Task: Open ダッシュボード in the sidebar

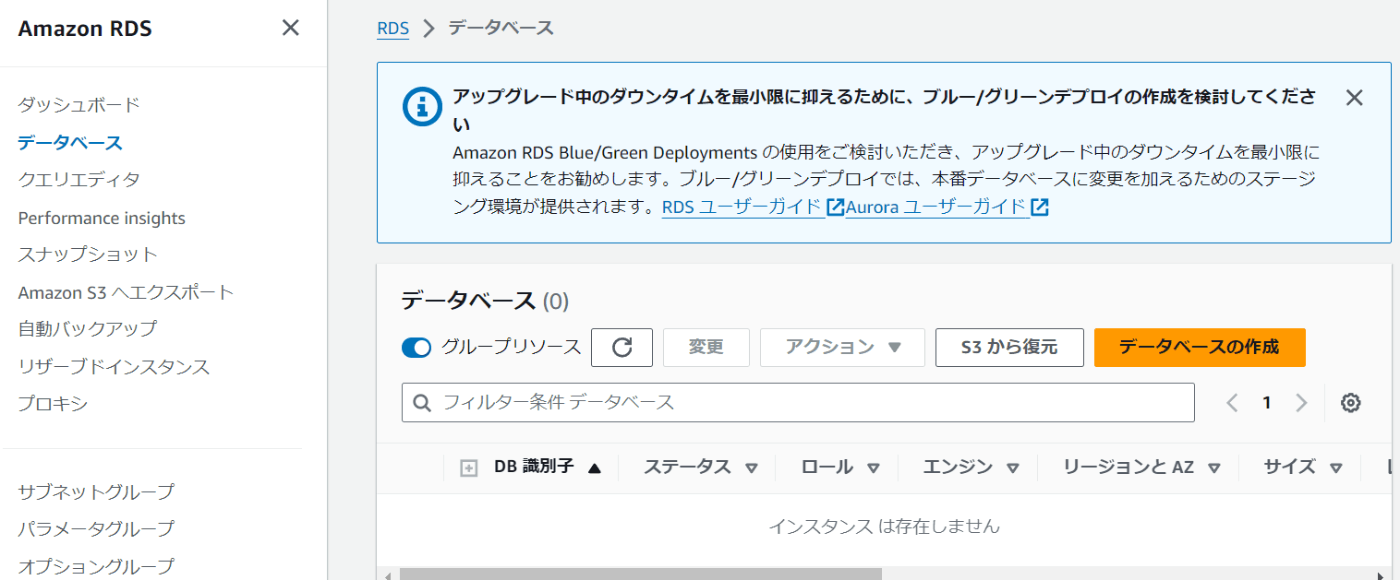Action: [79, 104]
